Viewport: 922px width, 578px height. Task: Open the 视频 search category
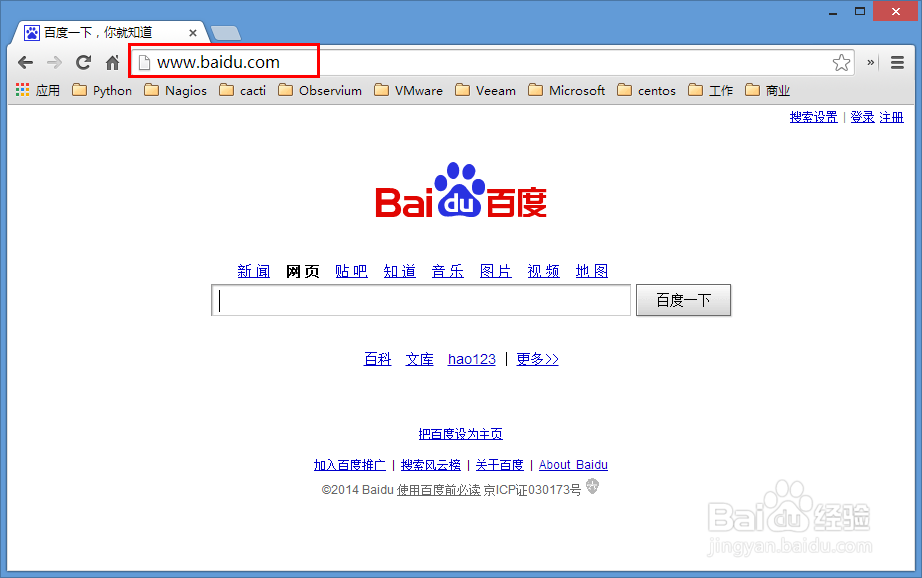click(x=543, y=271)
